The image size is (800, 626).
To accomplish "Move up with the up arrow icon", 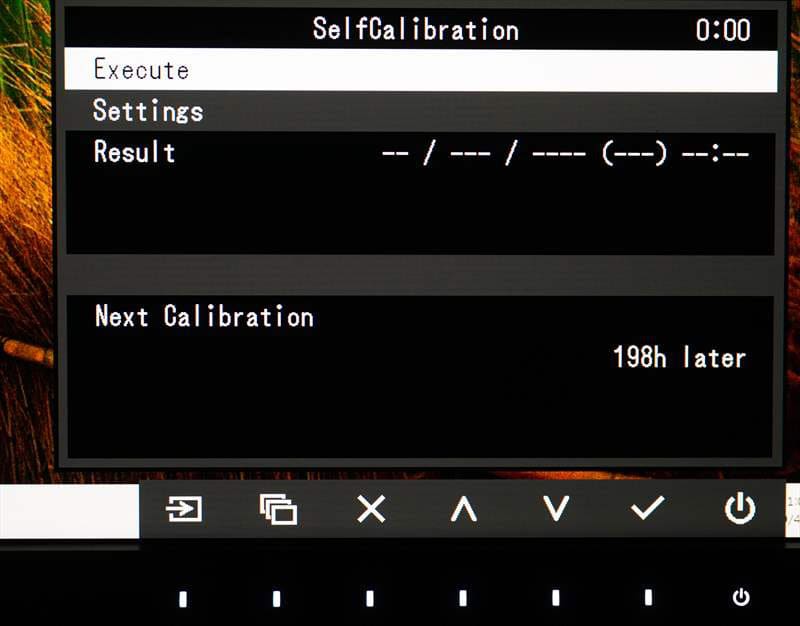I will point(463,509).
